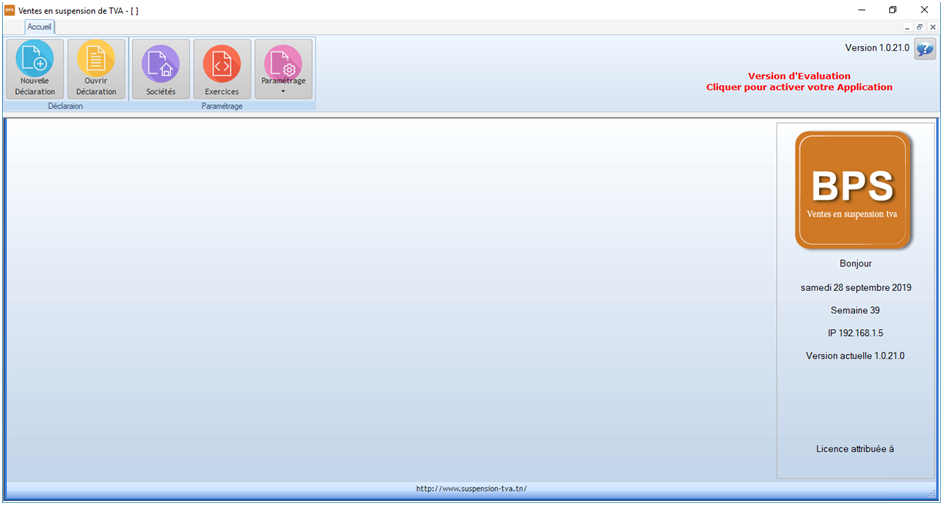The image size is (943, 505).
Task: Click 'Version actuelle 1.0.21.0' text
Action: (855, 356)
